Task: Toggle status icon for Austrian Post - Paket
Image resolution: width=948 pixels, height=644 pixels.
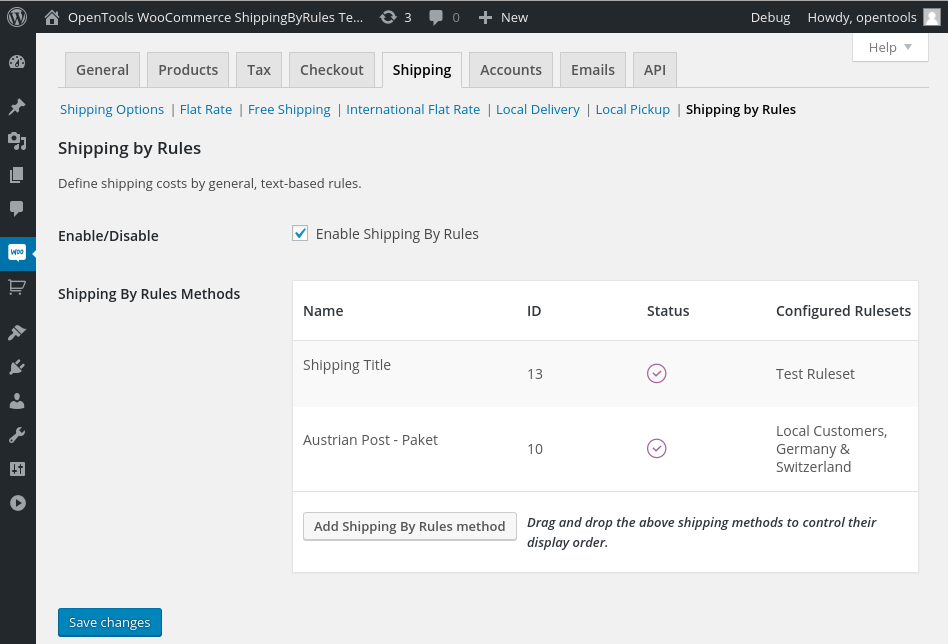Action: coord(656,448)
